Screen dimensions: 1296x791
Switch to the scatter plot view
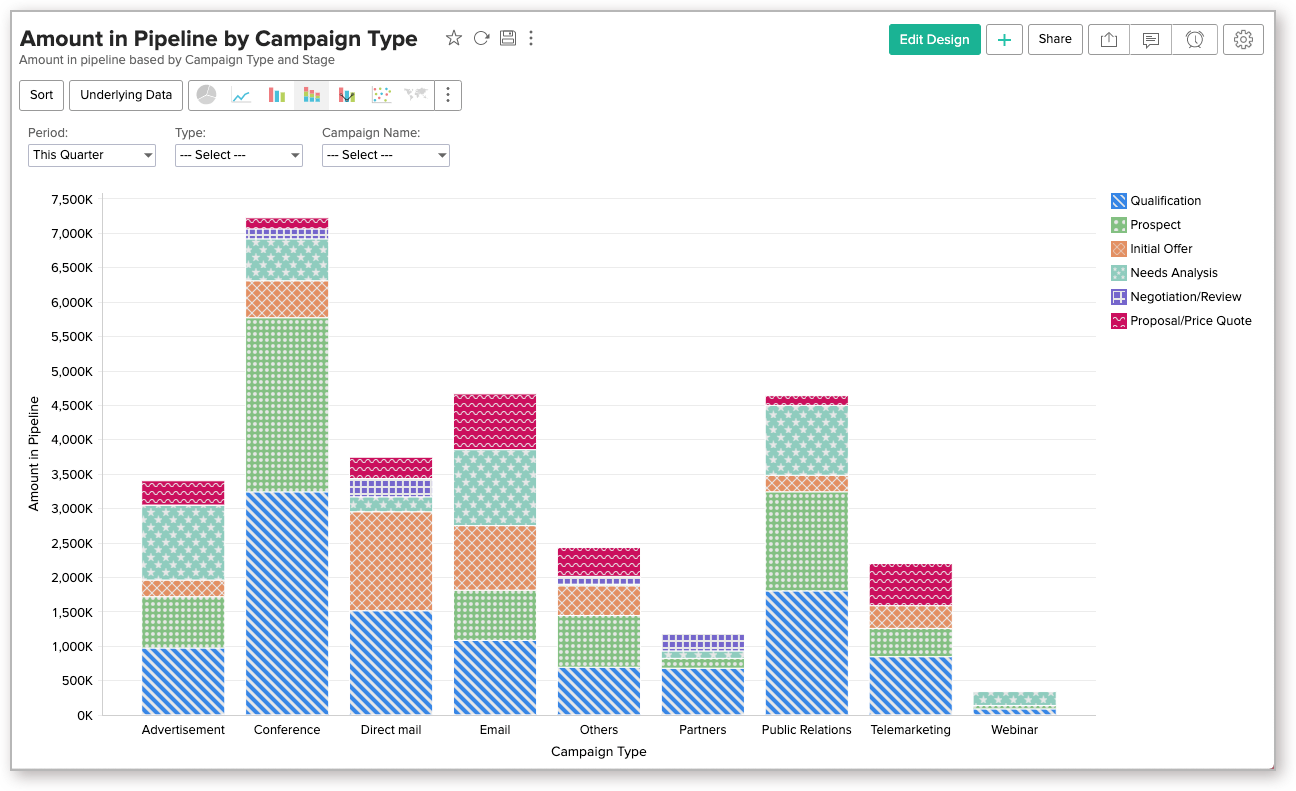click(x=381, y=95)
